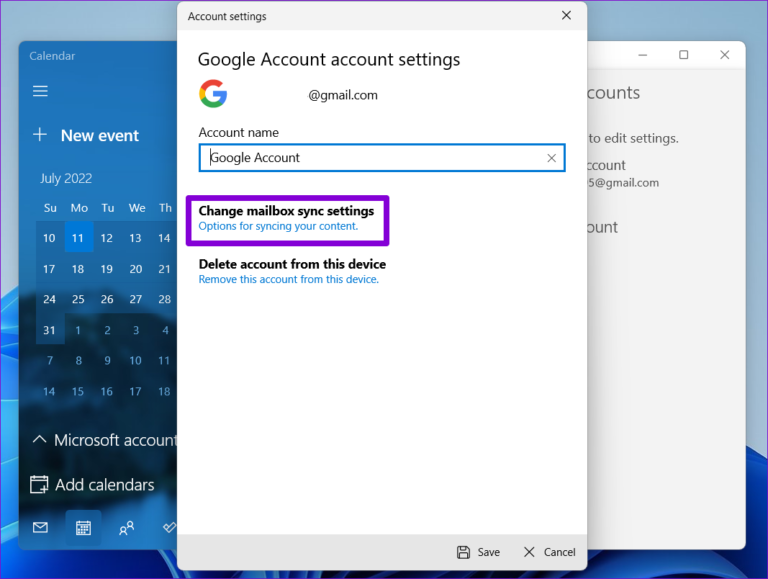Select July 27 in the mini calendar
The width and height of the screenshot is (768, 579).
(x=136, y=299)
